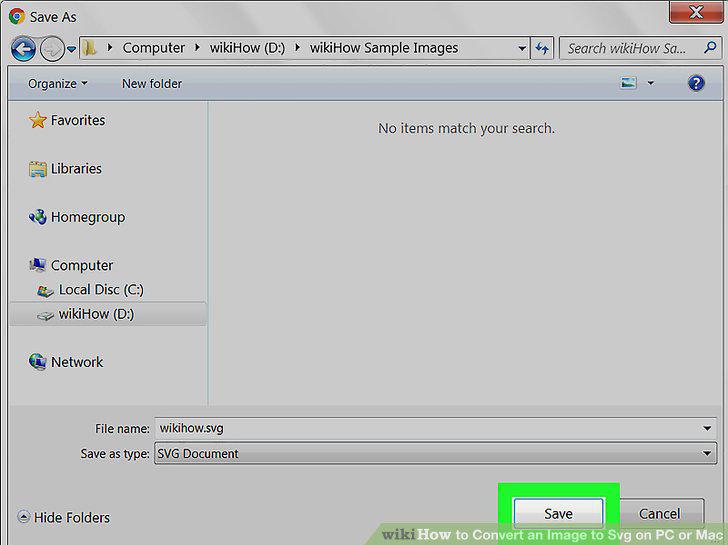This screenshot has width=728, height=545.
Task: Click the Search wikiHow Sa... field
Action: (x=641, y=48)
